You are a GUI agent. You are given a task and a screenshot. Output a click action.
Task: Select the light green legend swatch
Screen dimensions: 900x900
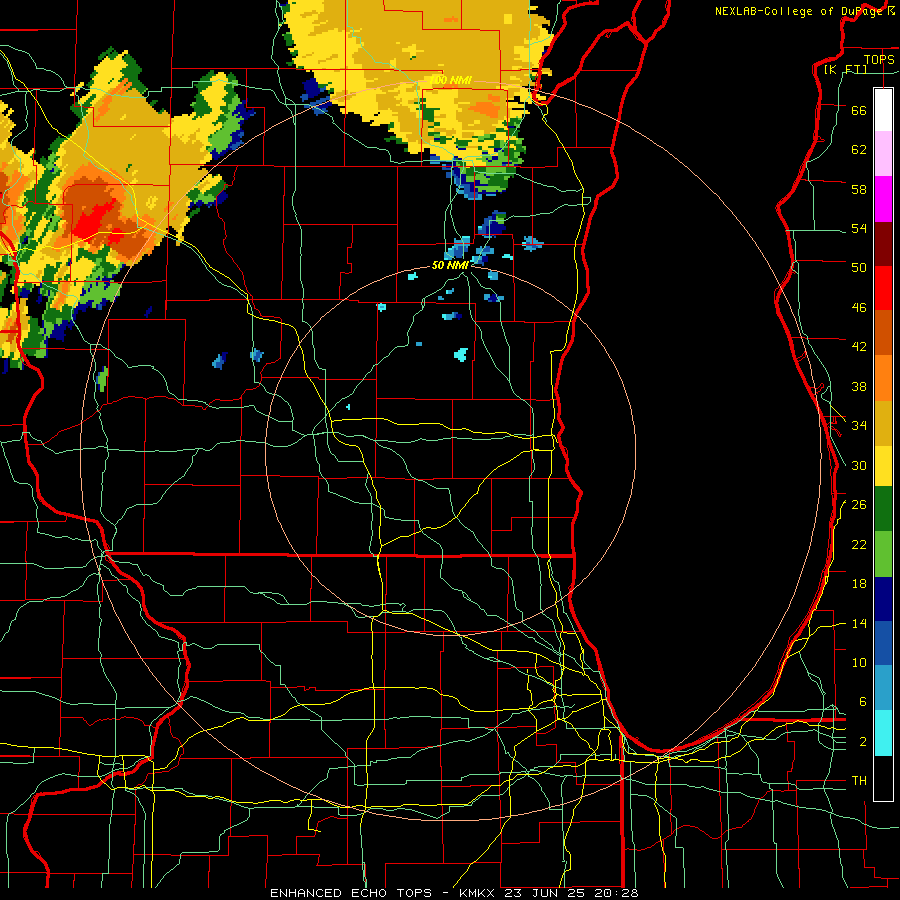click(883, 554)
